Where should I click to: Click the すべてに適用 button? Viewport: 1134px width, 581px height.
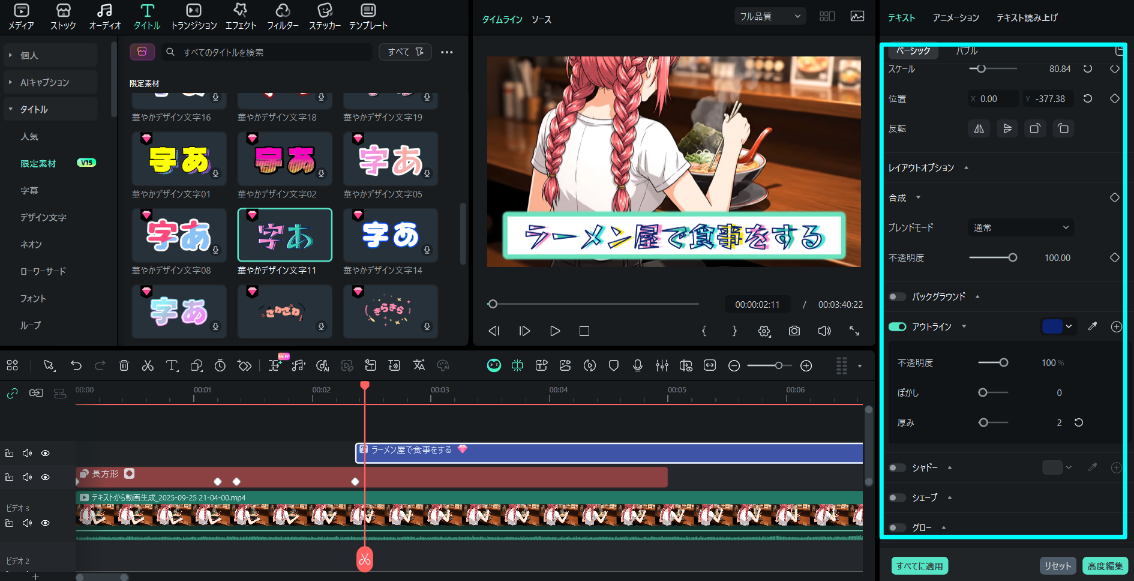(x=918, y=564)
